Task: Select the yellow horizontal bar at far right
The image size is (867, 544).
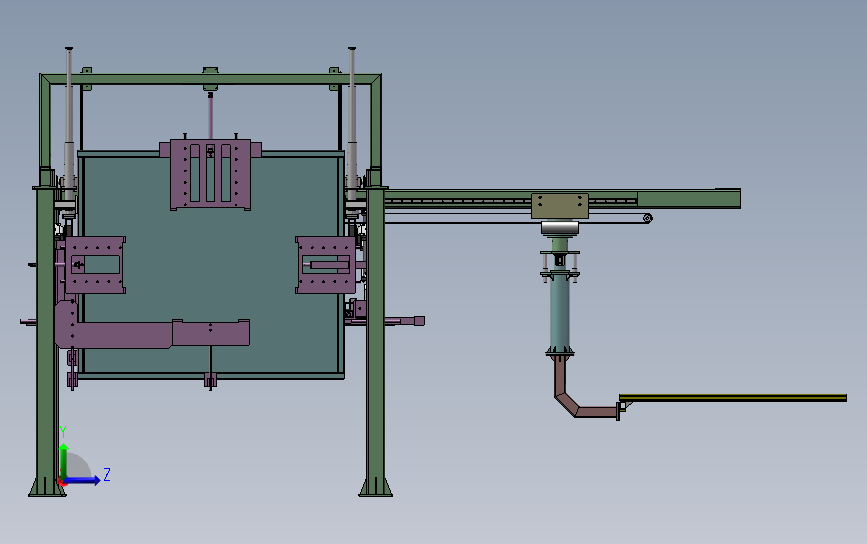Action: coord(733,397)
